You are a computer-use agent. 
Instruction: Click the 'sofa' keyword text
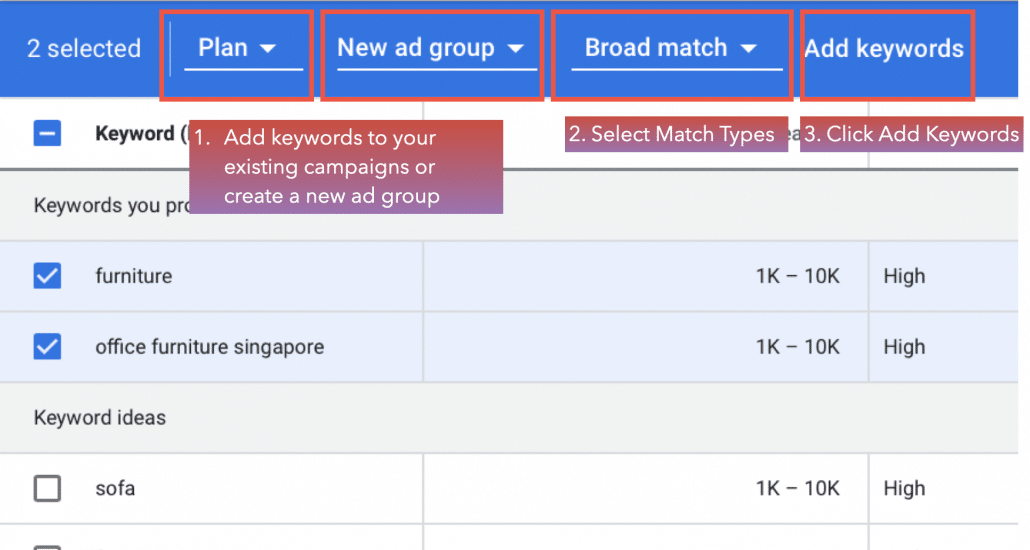click(115, 489)
